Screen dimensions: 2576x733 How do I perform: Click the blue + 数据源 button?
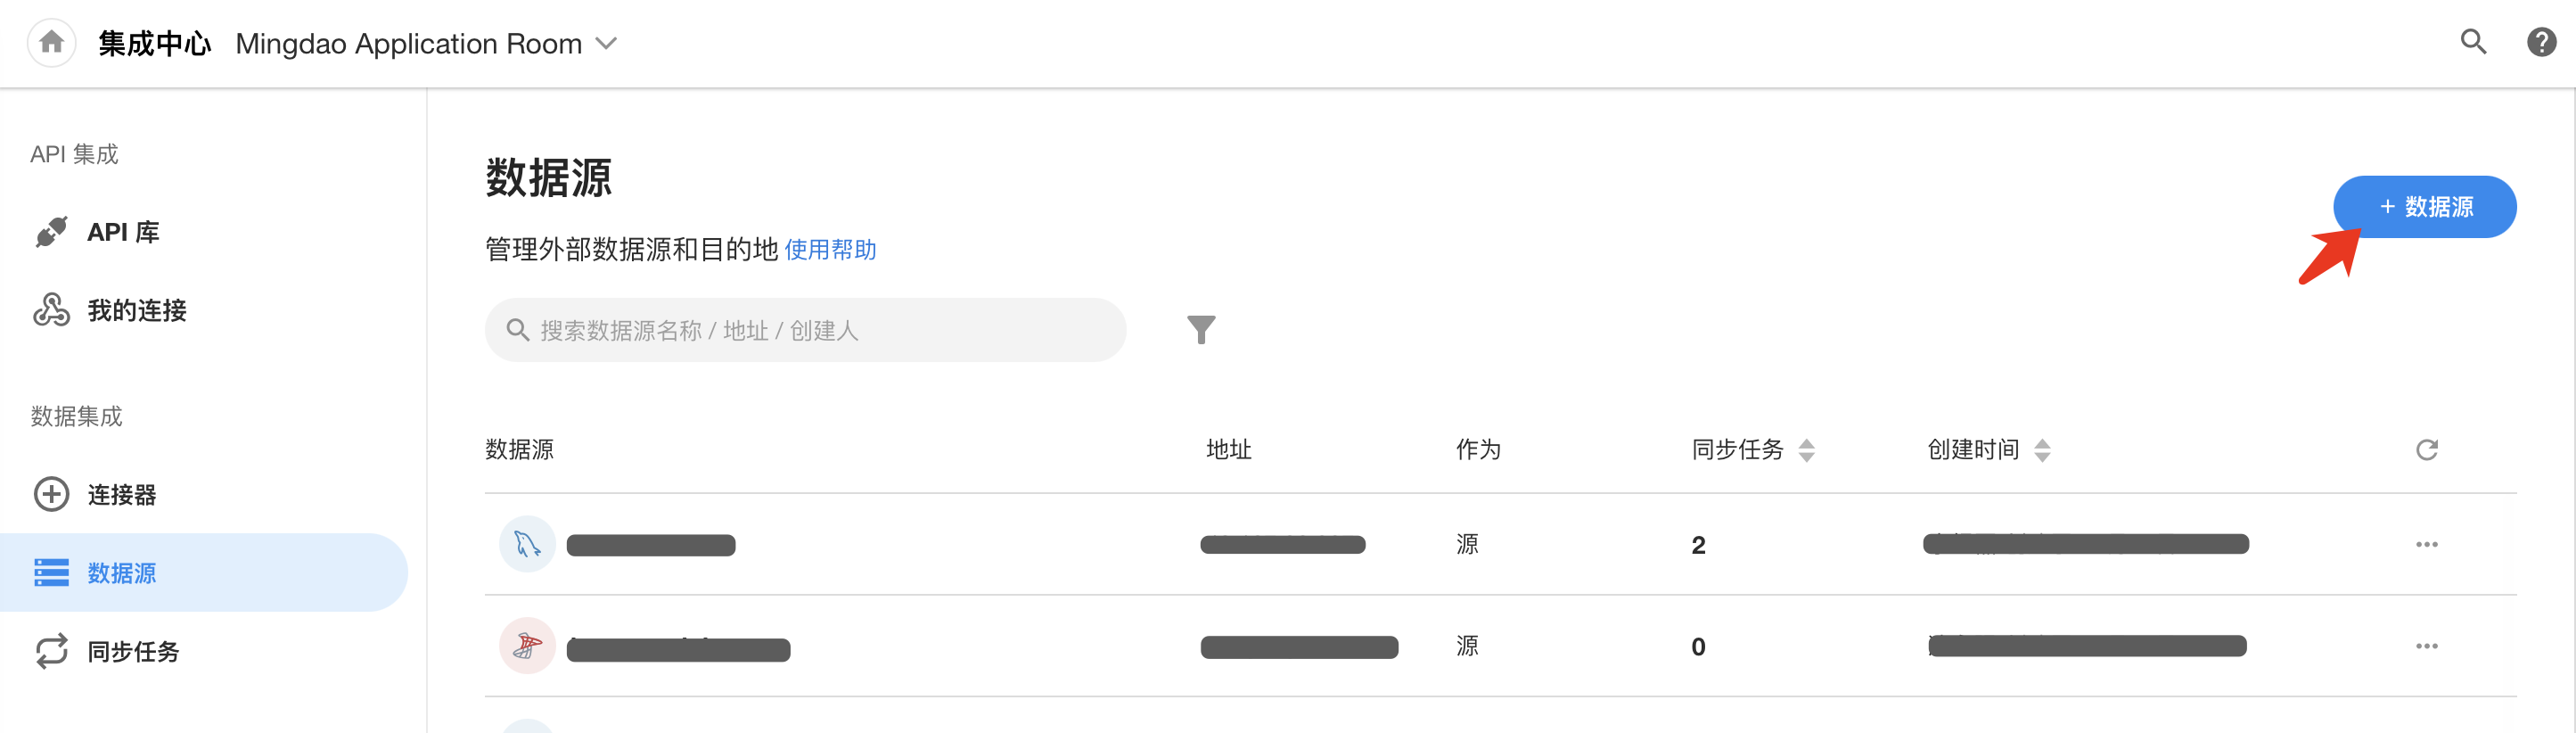(x=2424, y=207)
